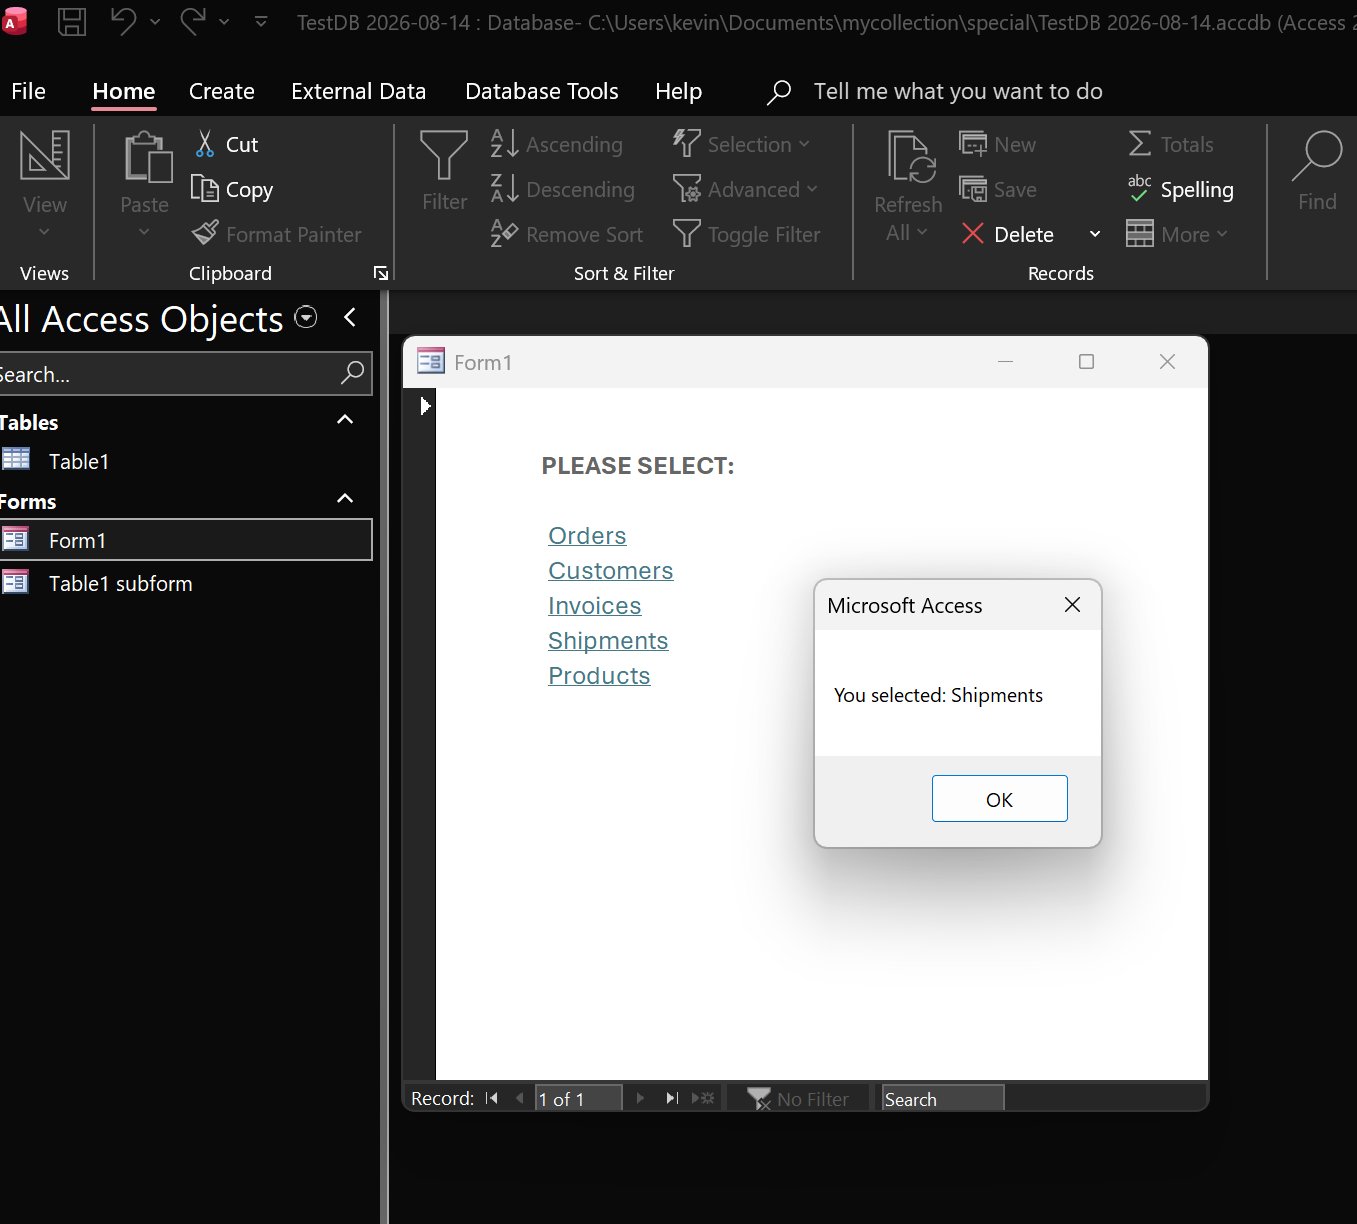Open All Access Objects navigation menu
1357x1224 pixels.
coord(306,318)
